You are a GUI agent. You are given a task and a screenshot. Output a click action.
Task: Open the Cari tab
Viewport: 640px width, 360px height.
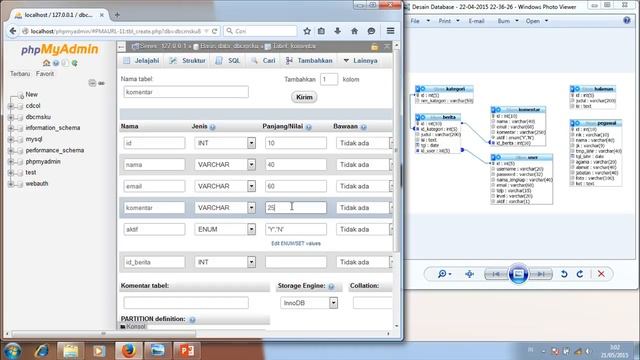click(263, 60)
